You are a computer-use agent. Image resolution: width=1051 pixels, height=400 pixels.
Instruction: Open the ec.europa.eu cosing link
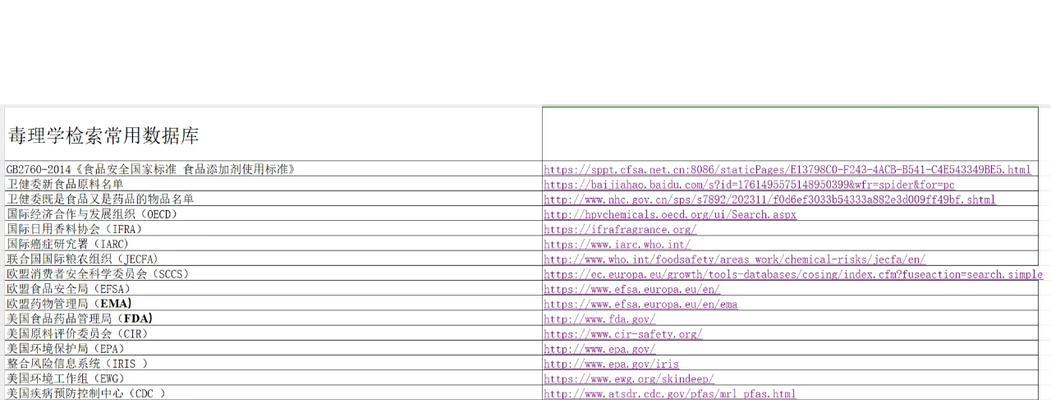click(x=793, y=275)
